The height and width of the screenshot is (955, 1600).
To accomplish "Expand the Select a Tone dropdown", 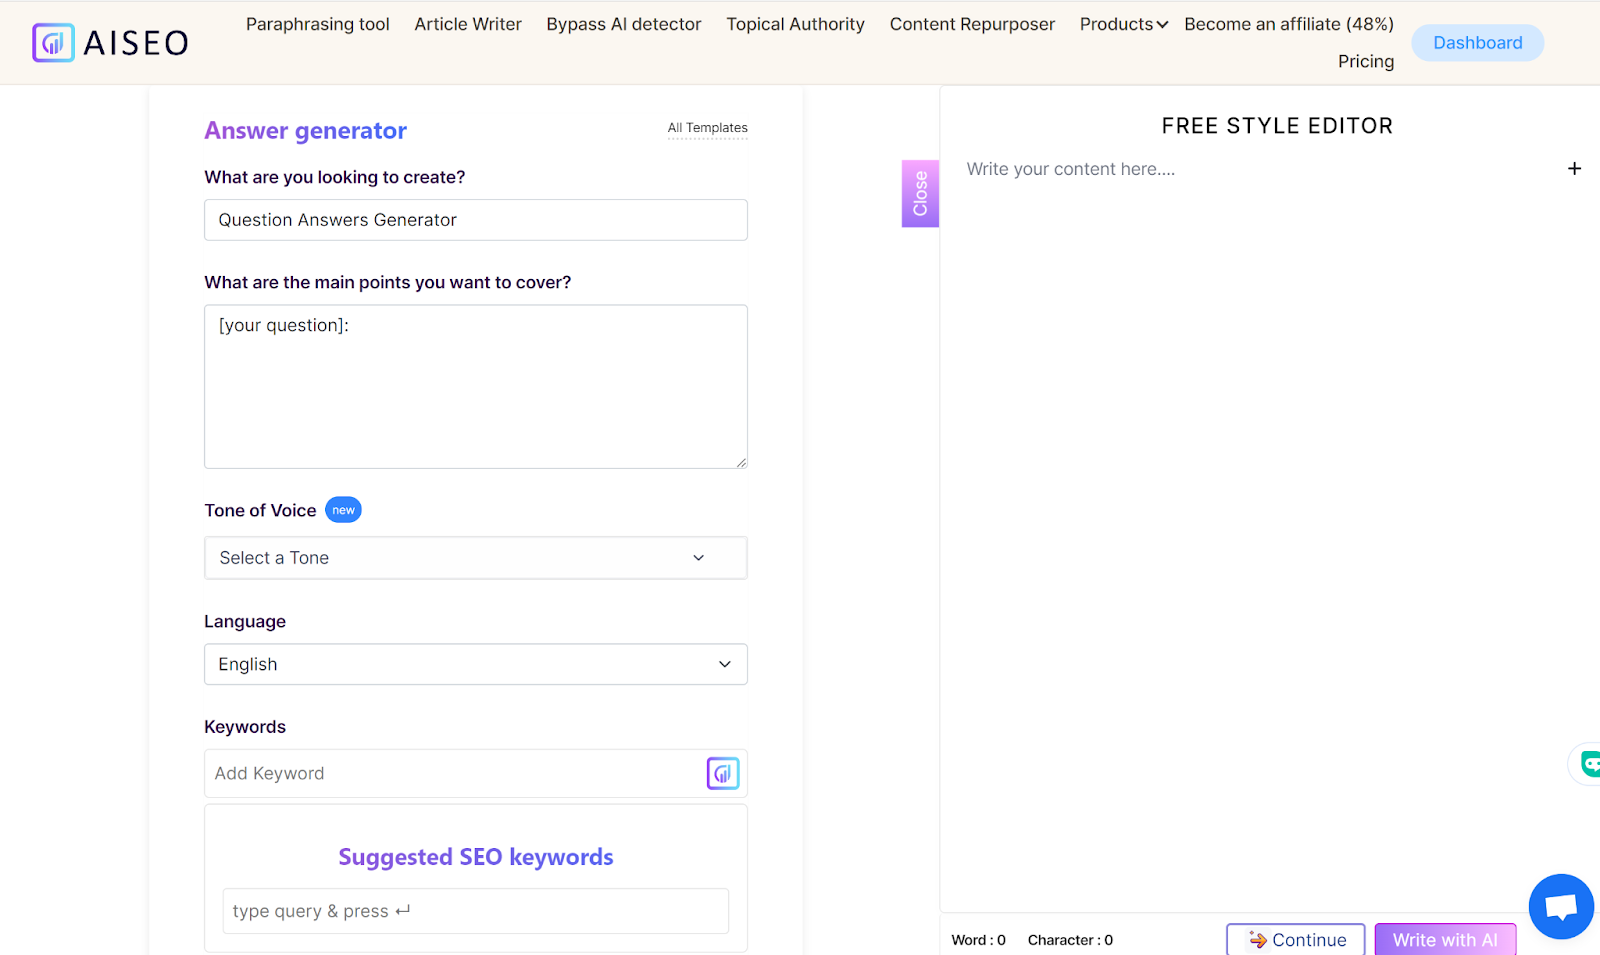I will pos(475,558).
